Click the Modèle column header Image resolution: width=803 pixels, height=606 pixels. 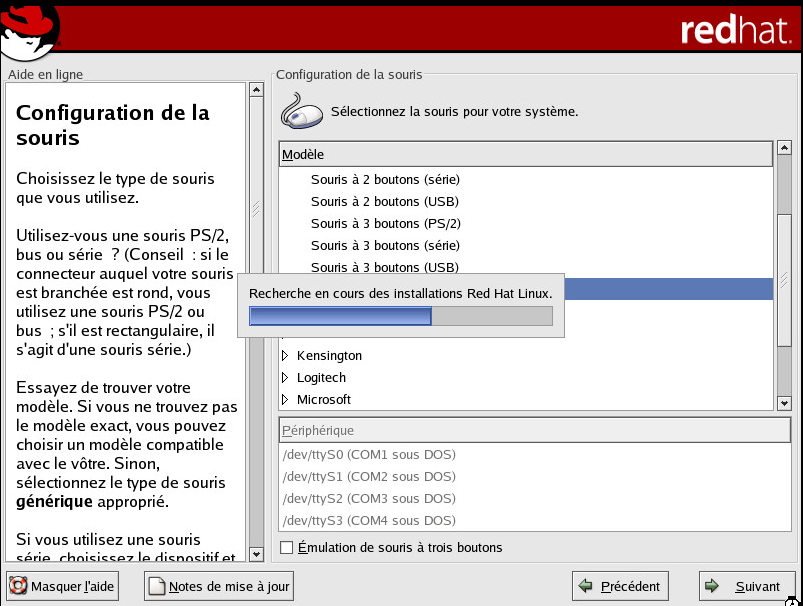[x=526, y=154]
